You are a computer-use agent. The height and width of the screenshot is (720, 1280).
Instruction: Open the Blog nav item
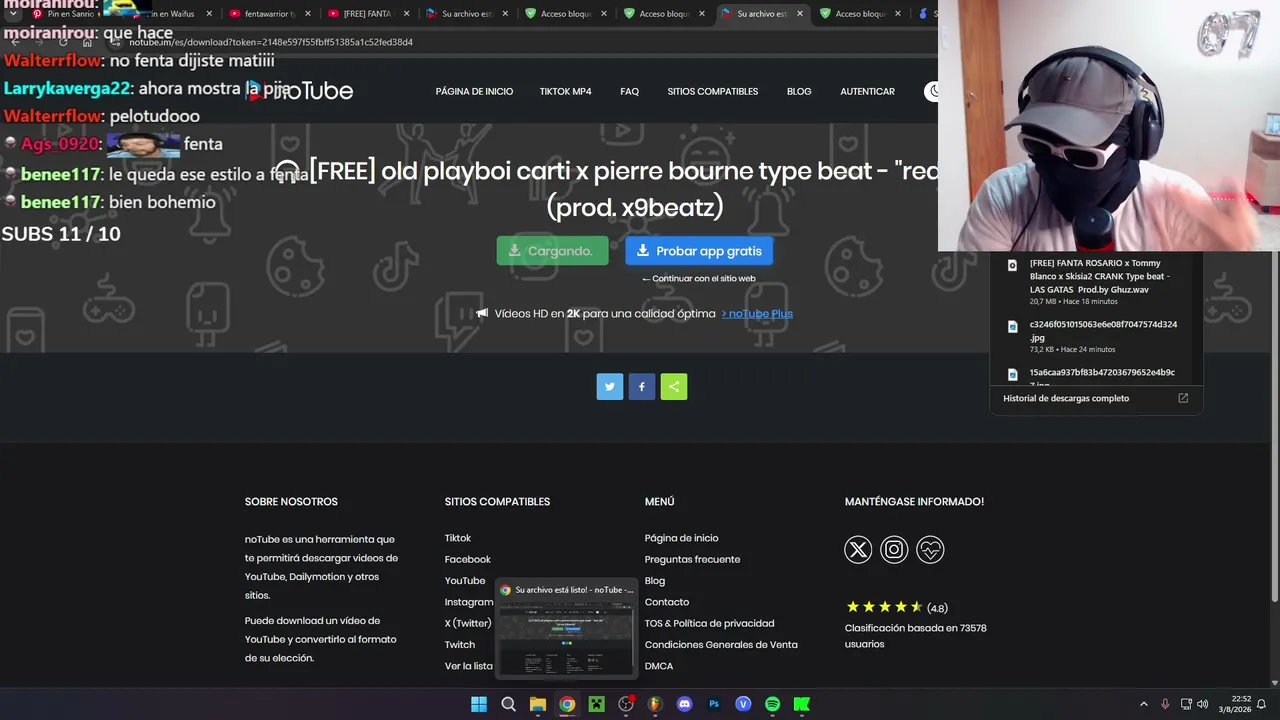coord(799,91)
